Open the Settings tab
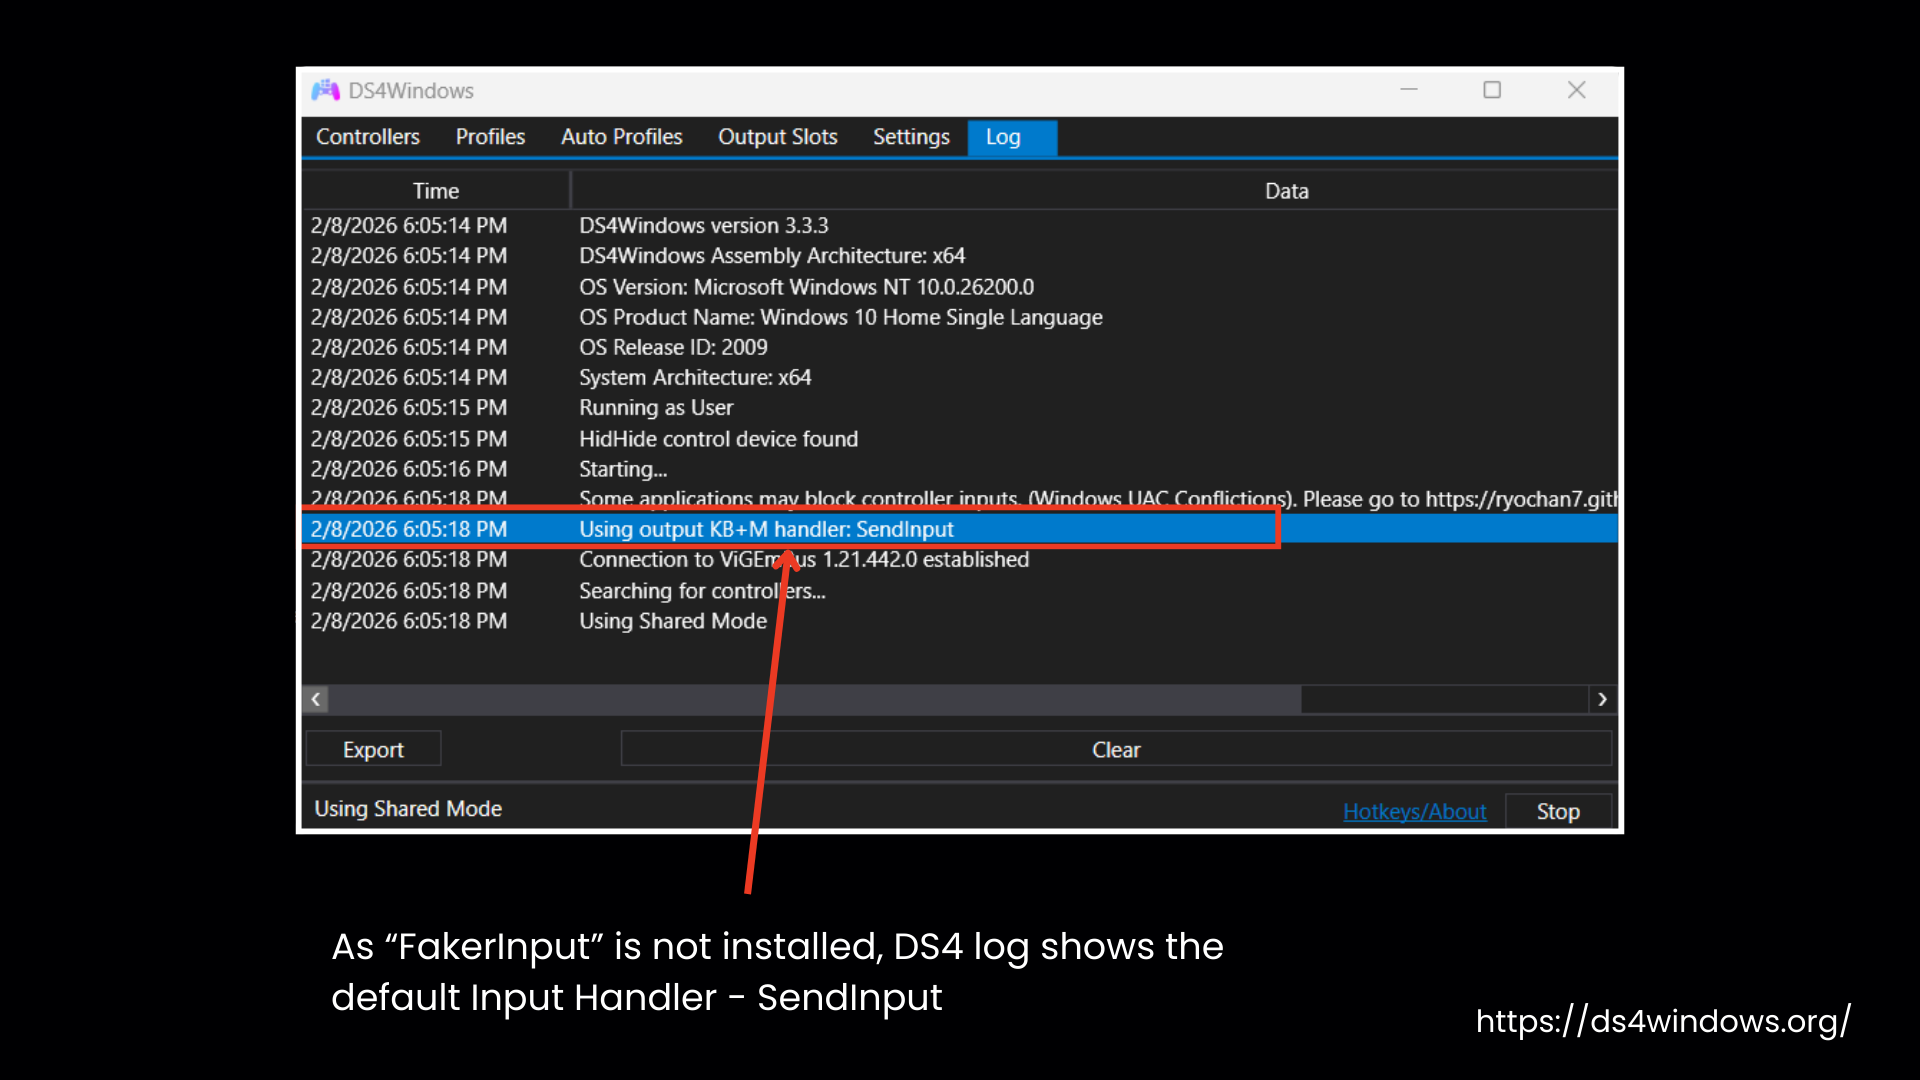Image resolution: width=1920 pixels, height=1080 pixels. (x=911, y=137)
